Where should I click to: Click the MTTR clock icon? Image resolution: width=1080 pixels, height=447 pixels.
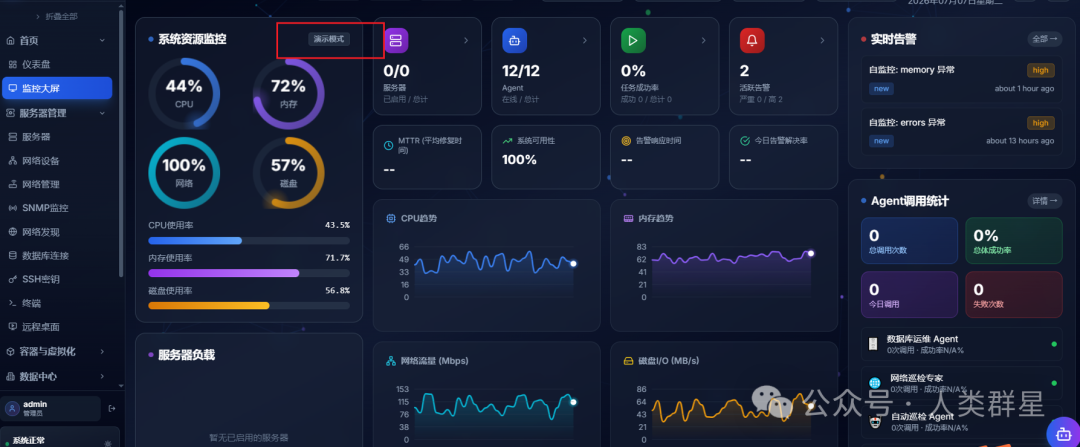(x=389, y=145)
